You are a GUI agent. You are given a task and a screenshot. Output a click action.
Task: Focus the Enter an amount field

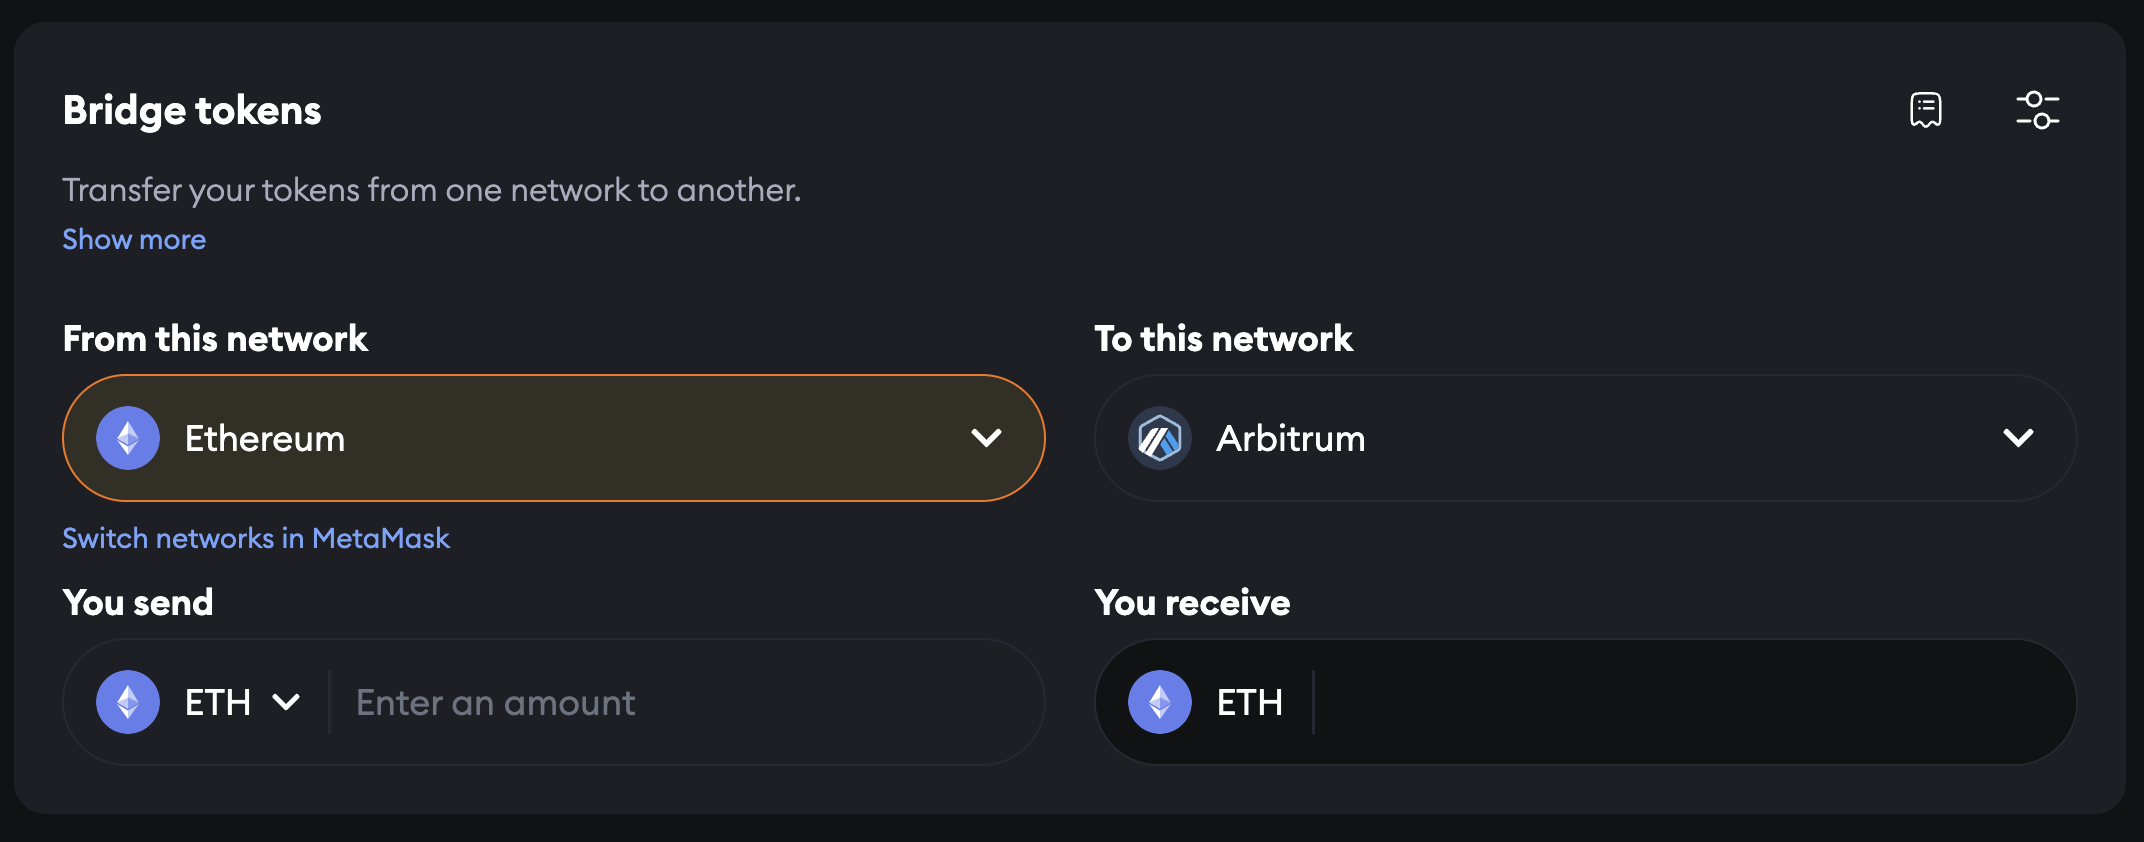click(x=680, y=702)
